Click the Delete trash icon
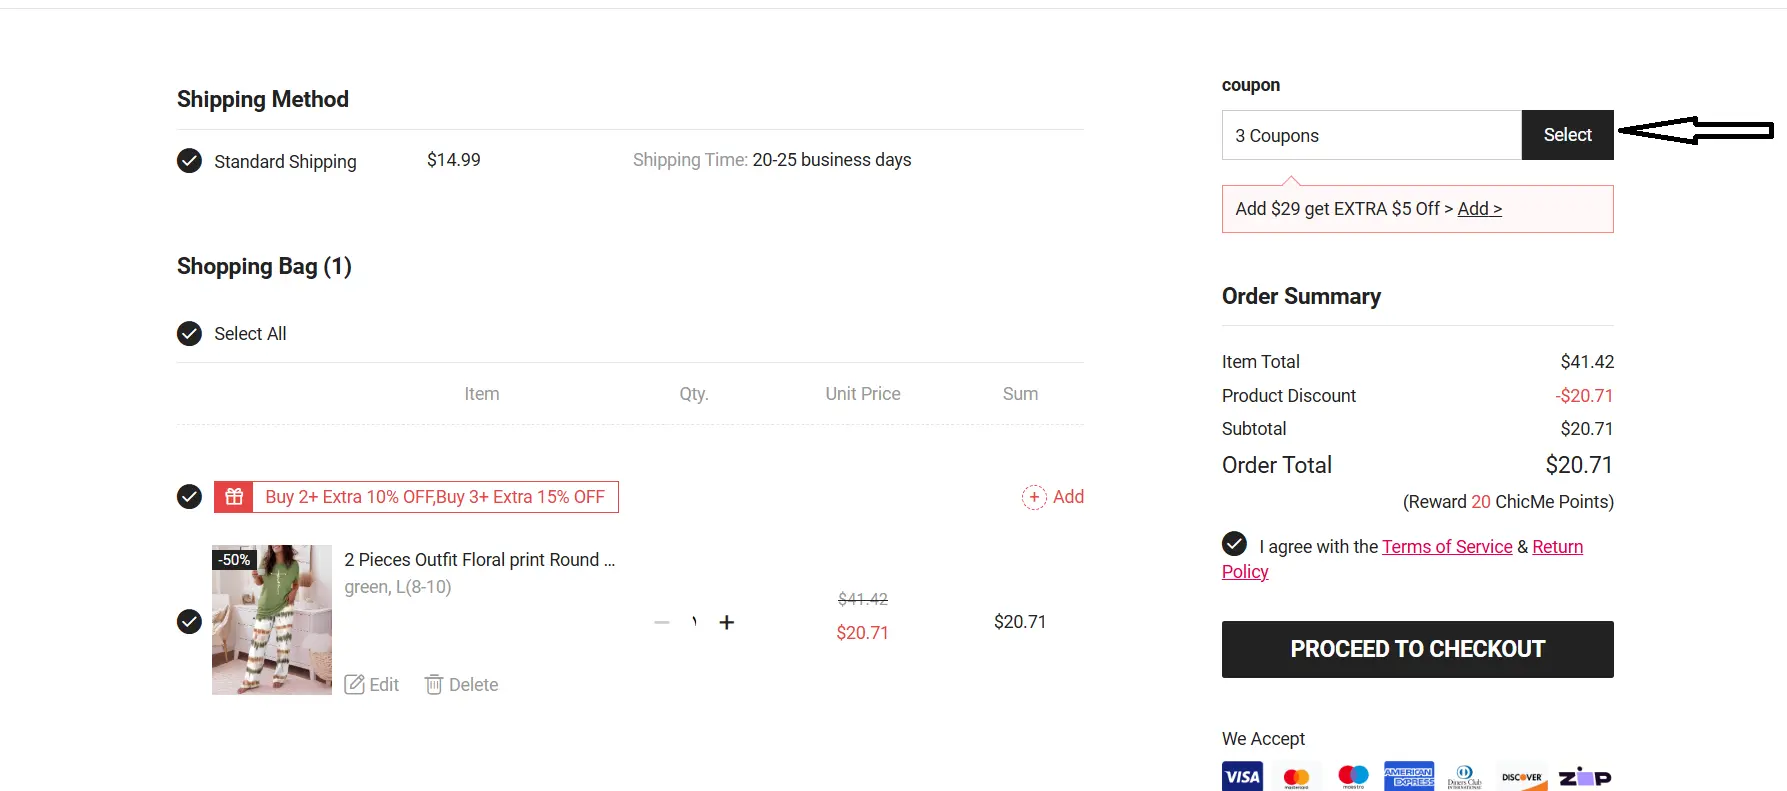 pyautogui.click(x=434, y=684)
